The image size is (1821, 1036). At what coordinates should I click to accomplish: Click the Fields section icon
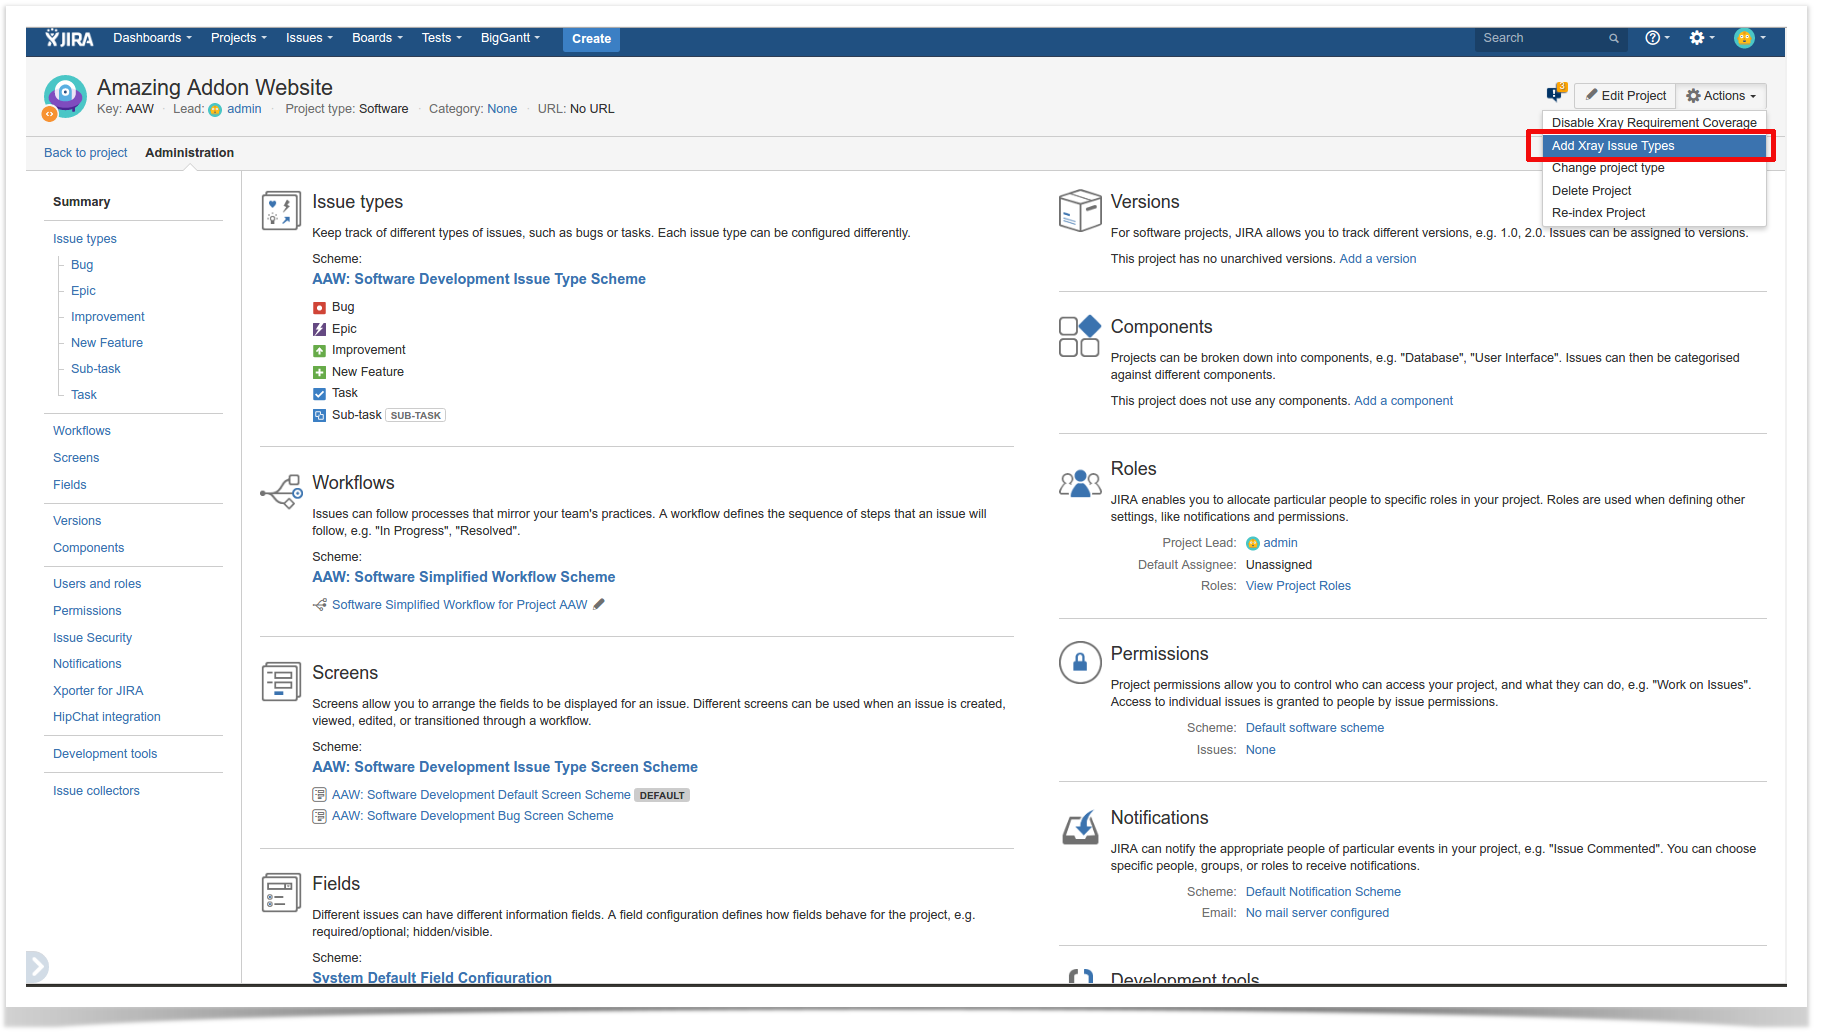pyautogui.click(x=281, y=892)
